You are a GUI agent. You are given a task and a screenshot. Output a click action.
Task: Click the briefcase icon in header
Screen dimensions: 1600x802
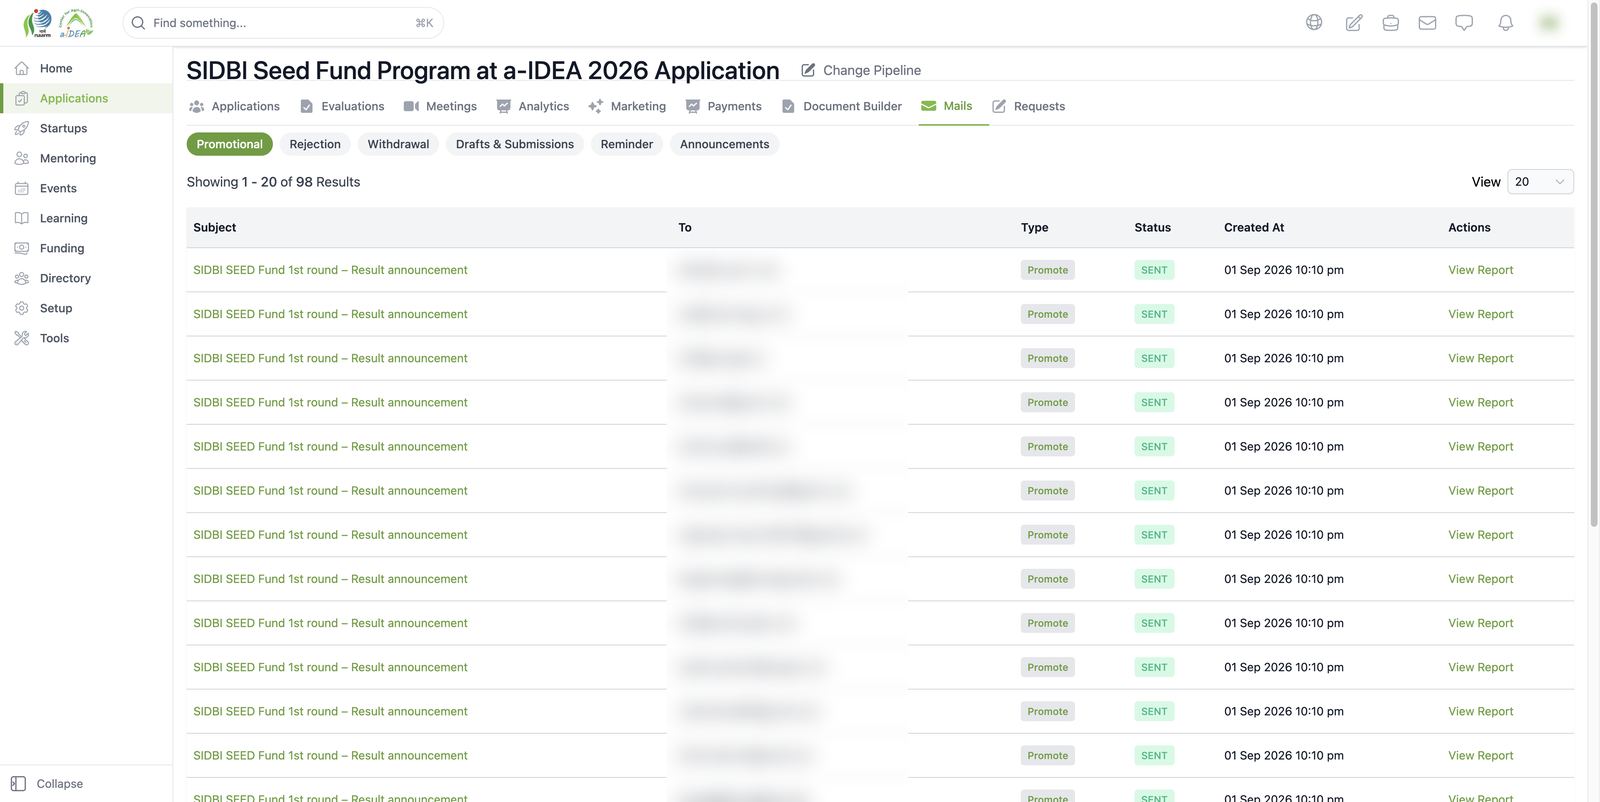pos(1390,22)
